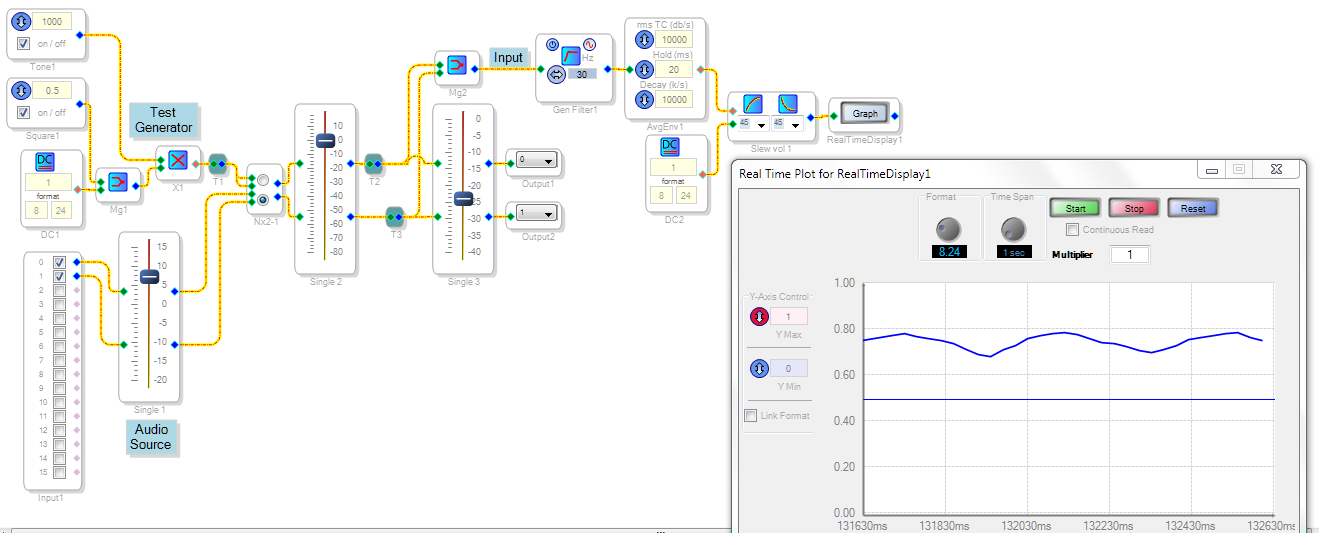
Task: Enable Input1 channel 2 checkbox
Action: tap(59, 290)
